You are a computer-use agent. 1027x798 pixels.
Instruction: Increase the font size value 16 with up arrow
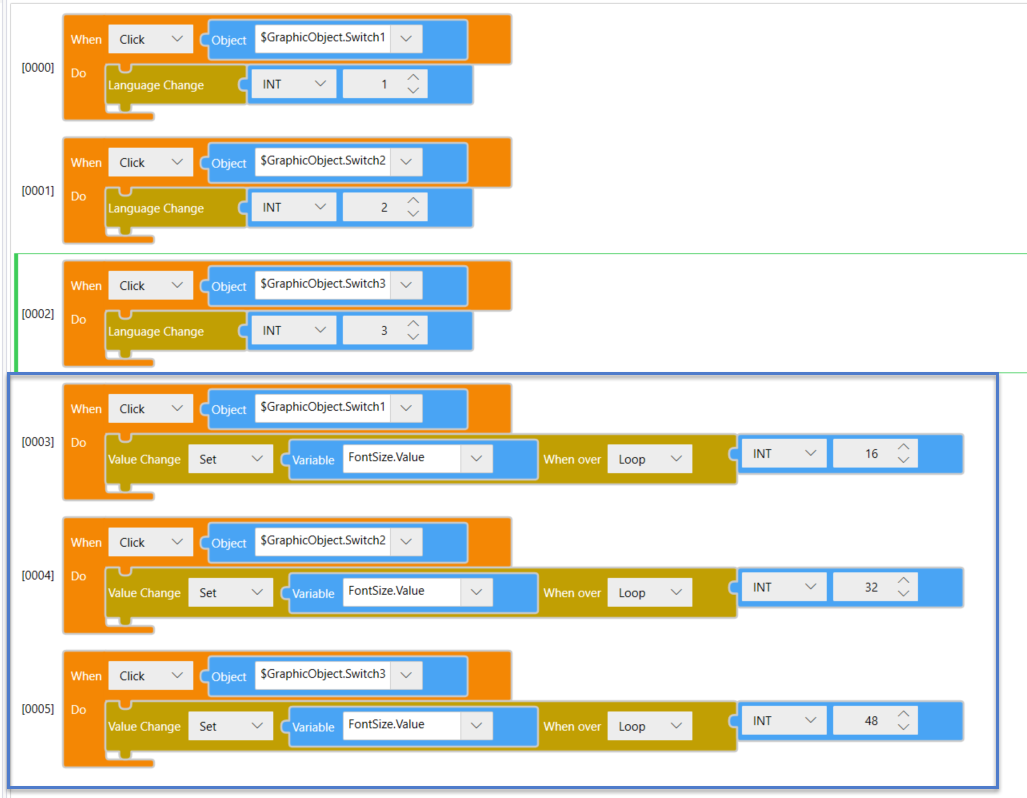pos(903,447)
